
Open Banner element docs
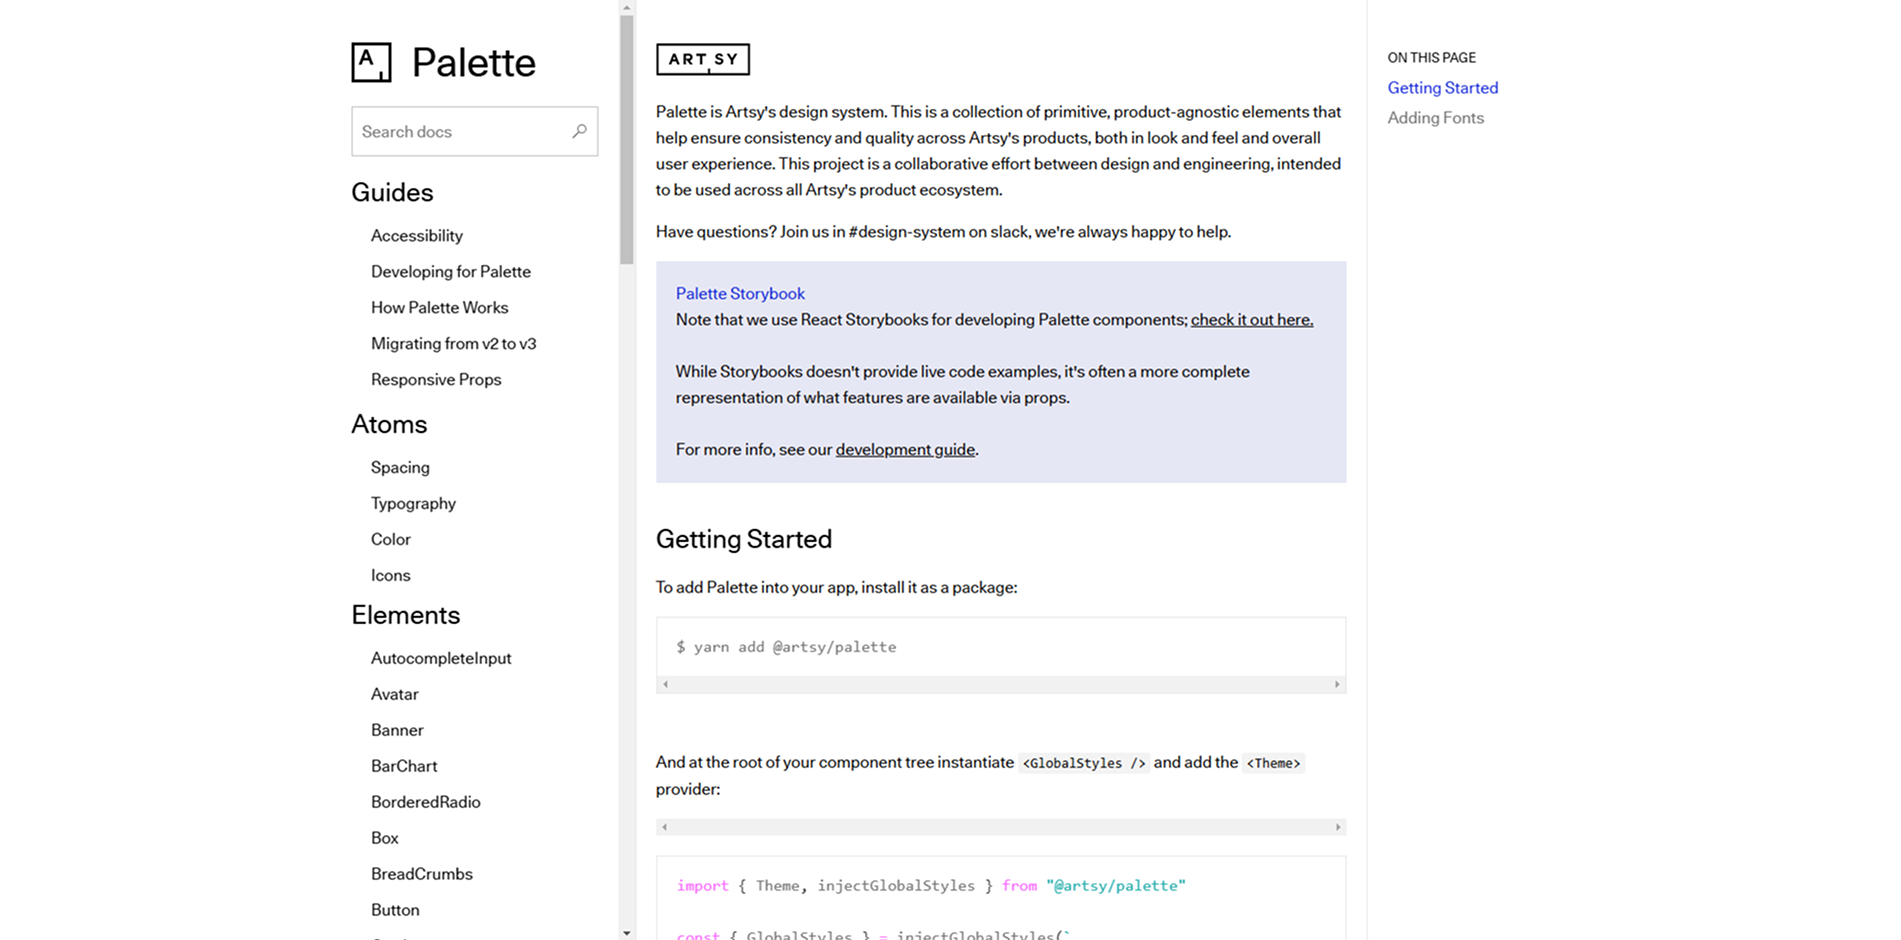[397, 731]
